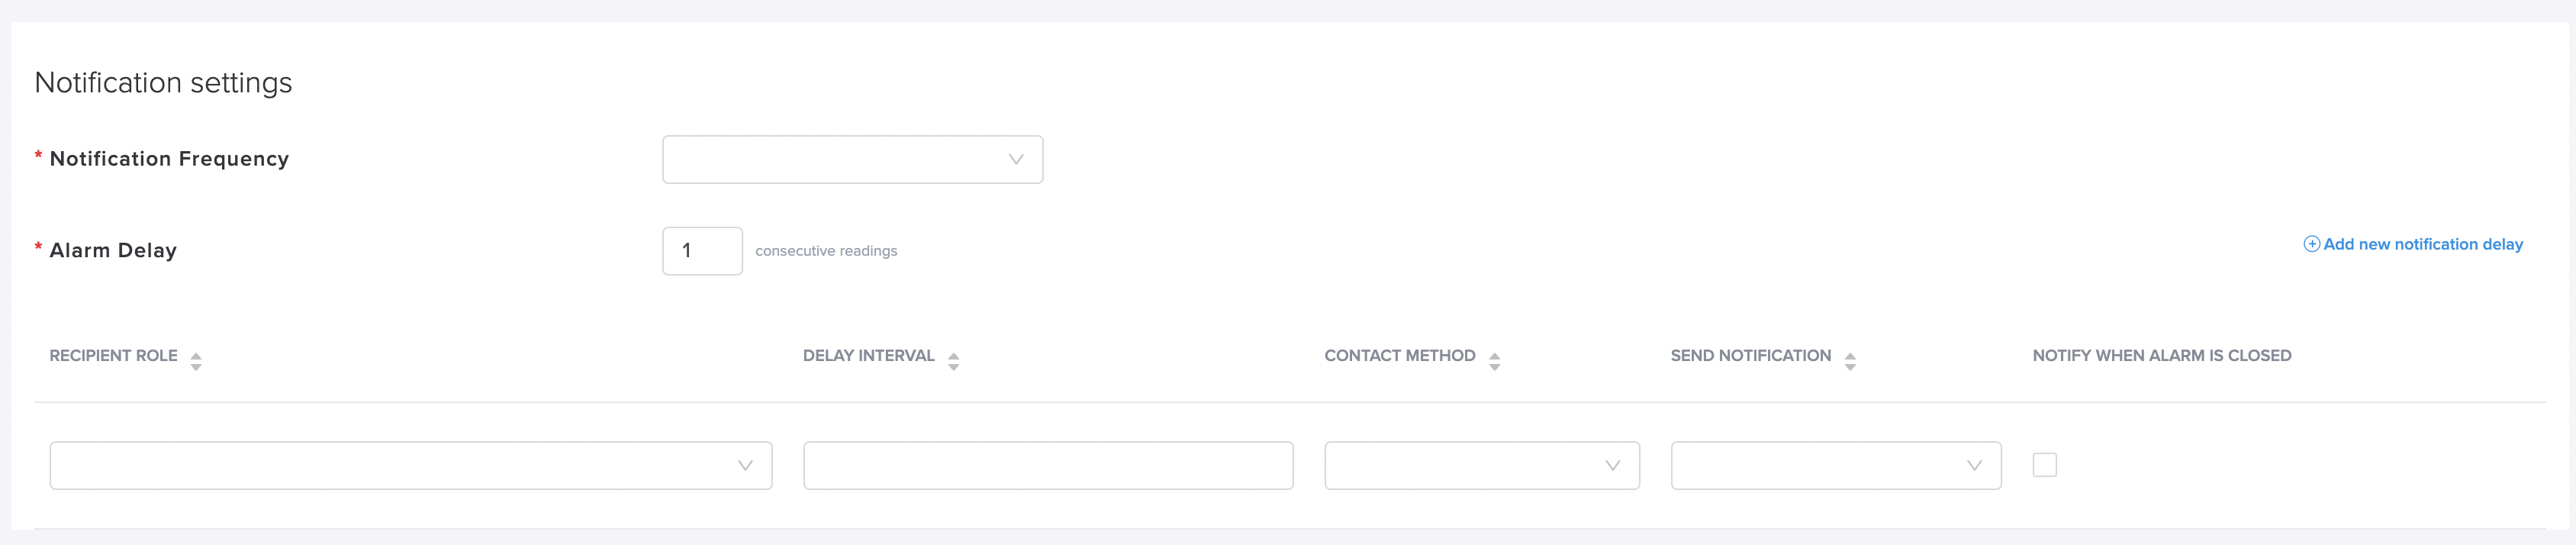Click into the Delay Interval text field
The width and height of the screenshot is (2576, 545).
click(x=1048, y=466)
